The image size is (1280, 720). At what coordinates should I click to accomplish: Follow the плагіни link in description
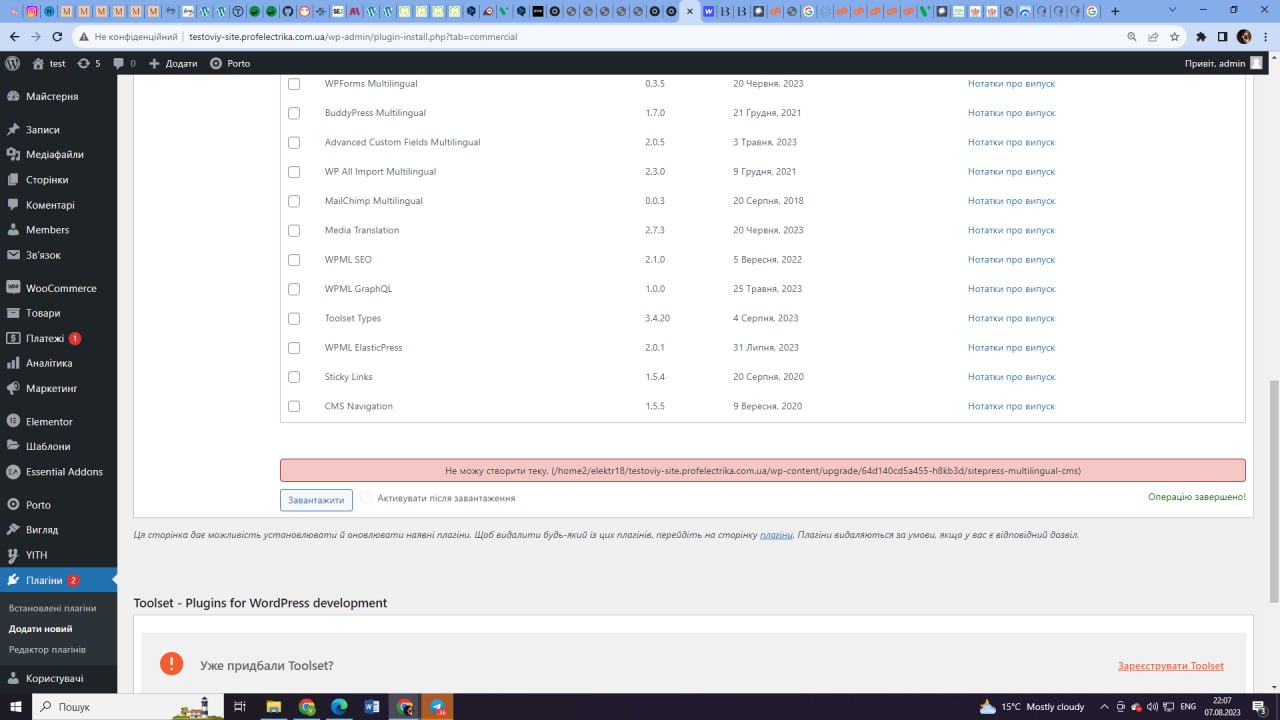pos(776,535)
